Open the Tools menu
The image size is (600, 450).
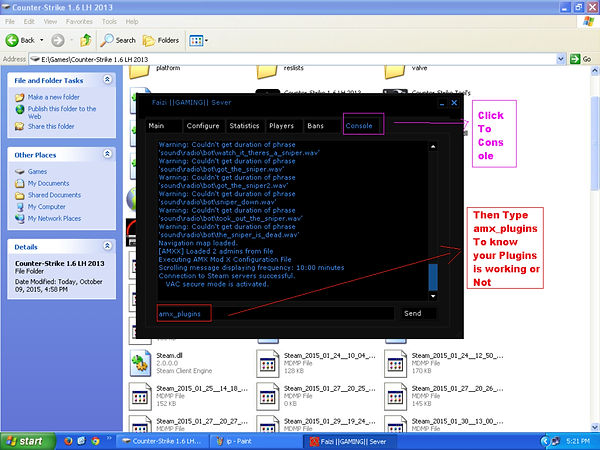[109, 21]
